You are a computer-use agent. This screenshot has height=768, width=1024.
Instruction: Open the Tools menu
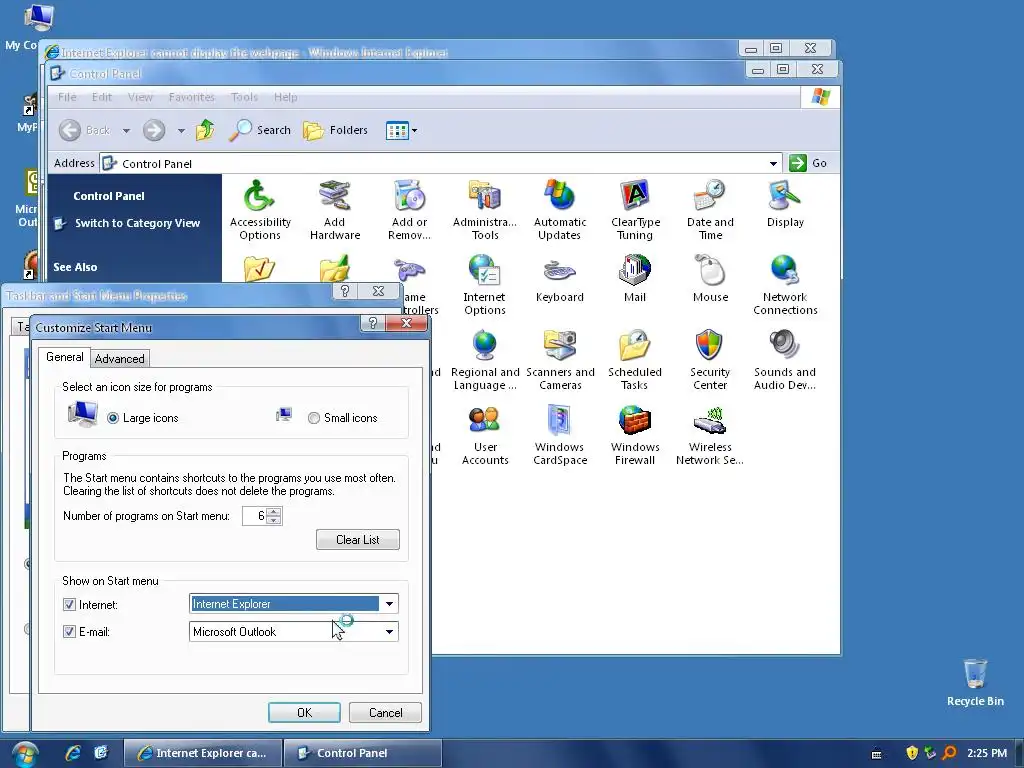point(244,97)
